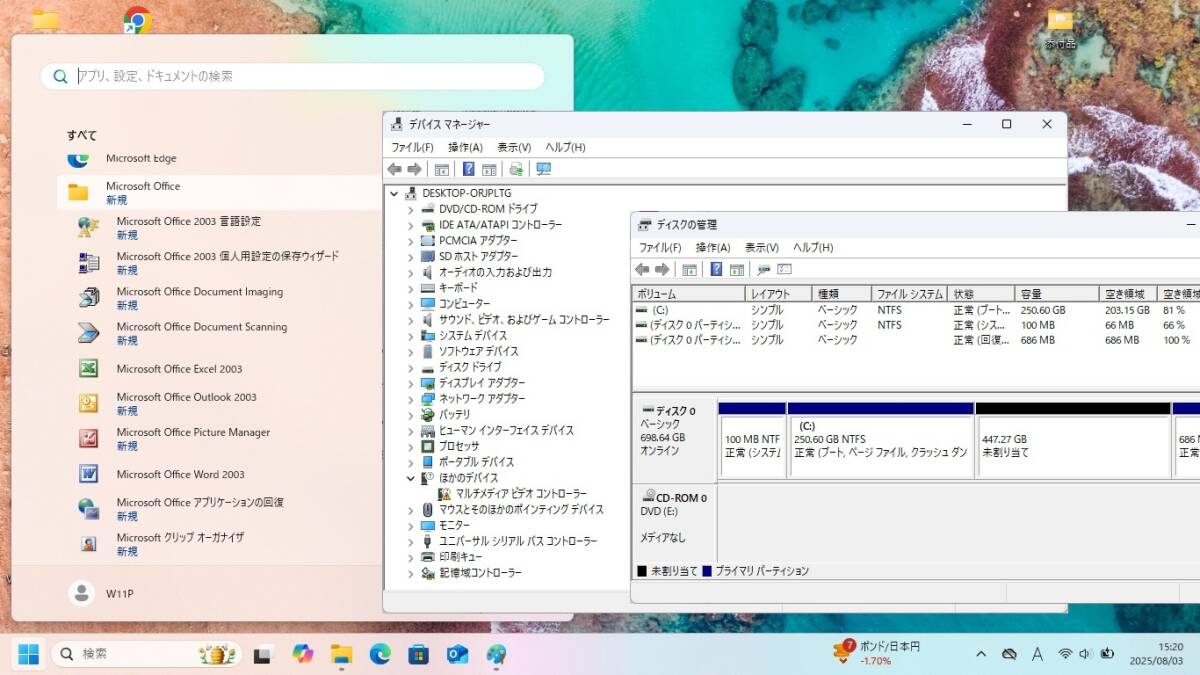1200x675 pixels.
Task: Select the (C:) 250.60 GB NTFS partition block
Action: [x=881, y=440]
